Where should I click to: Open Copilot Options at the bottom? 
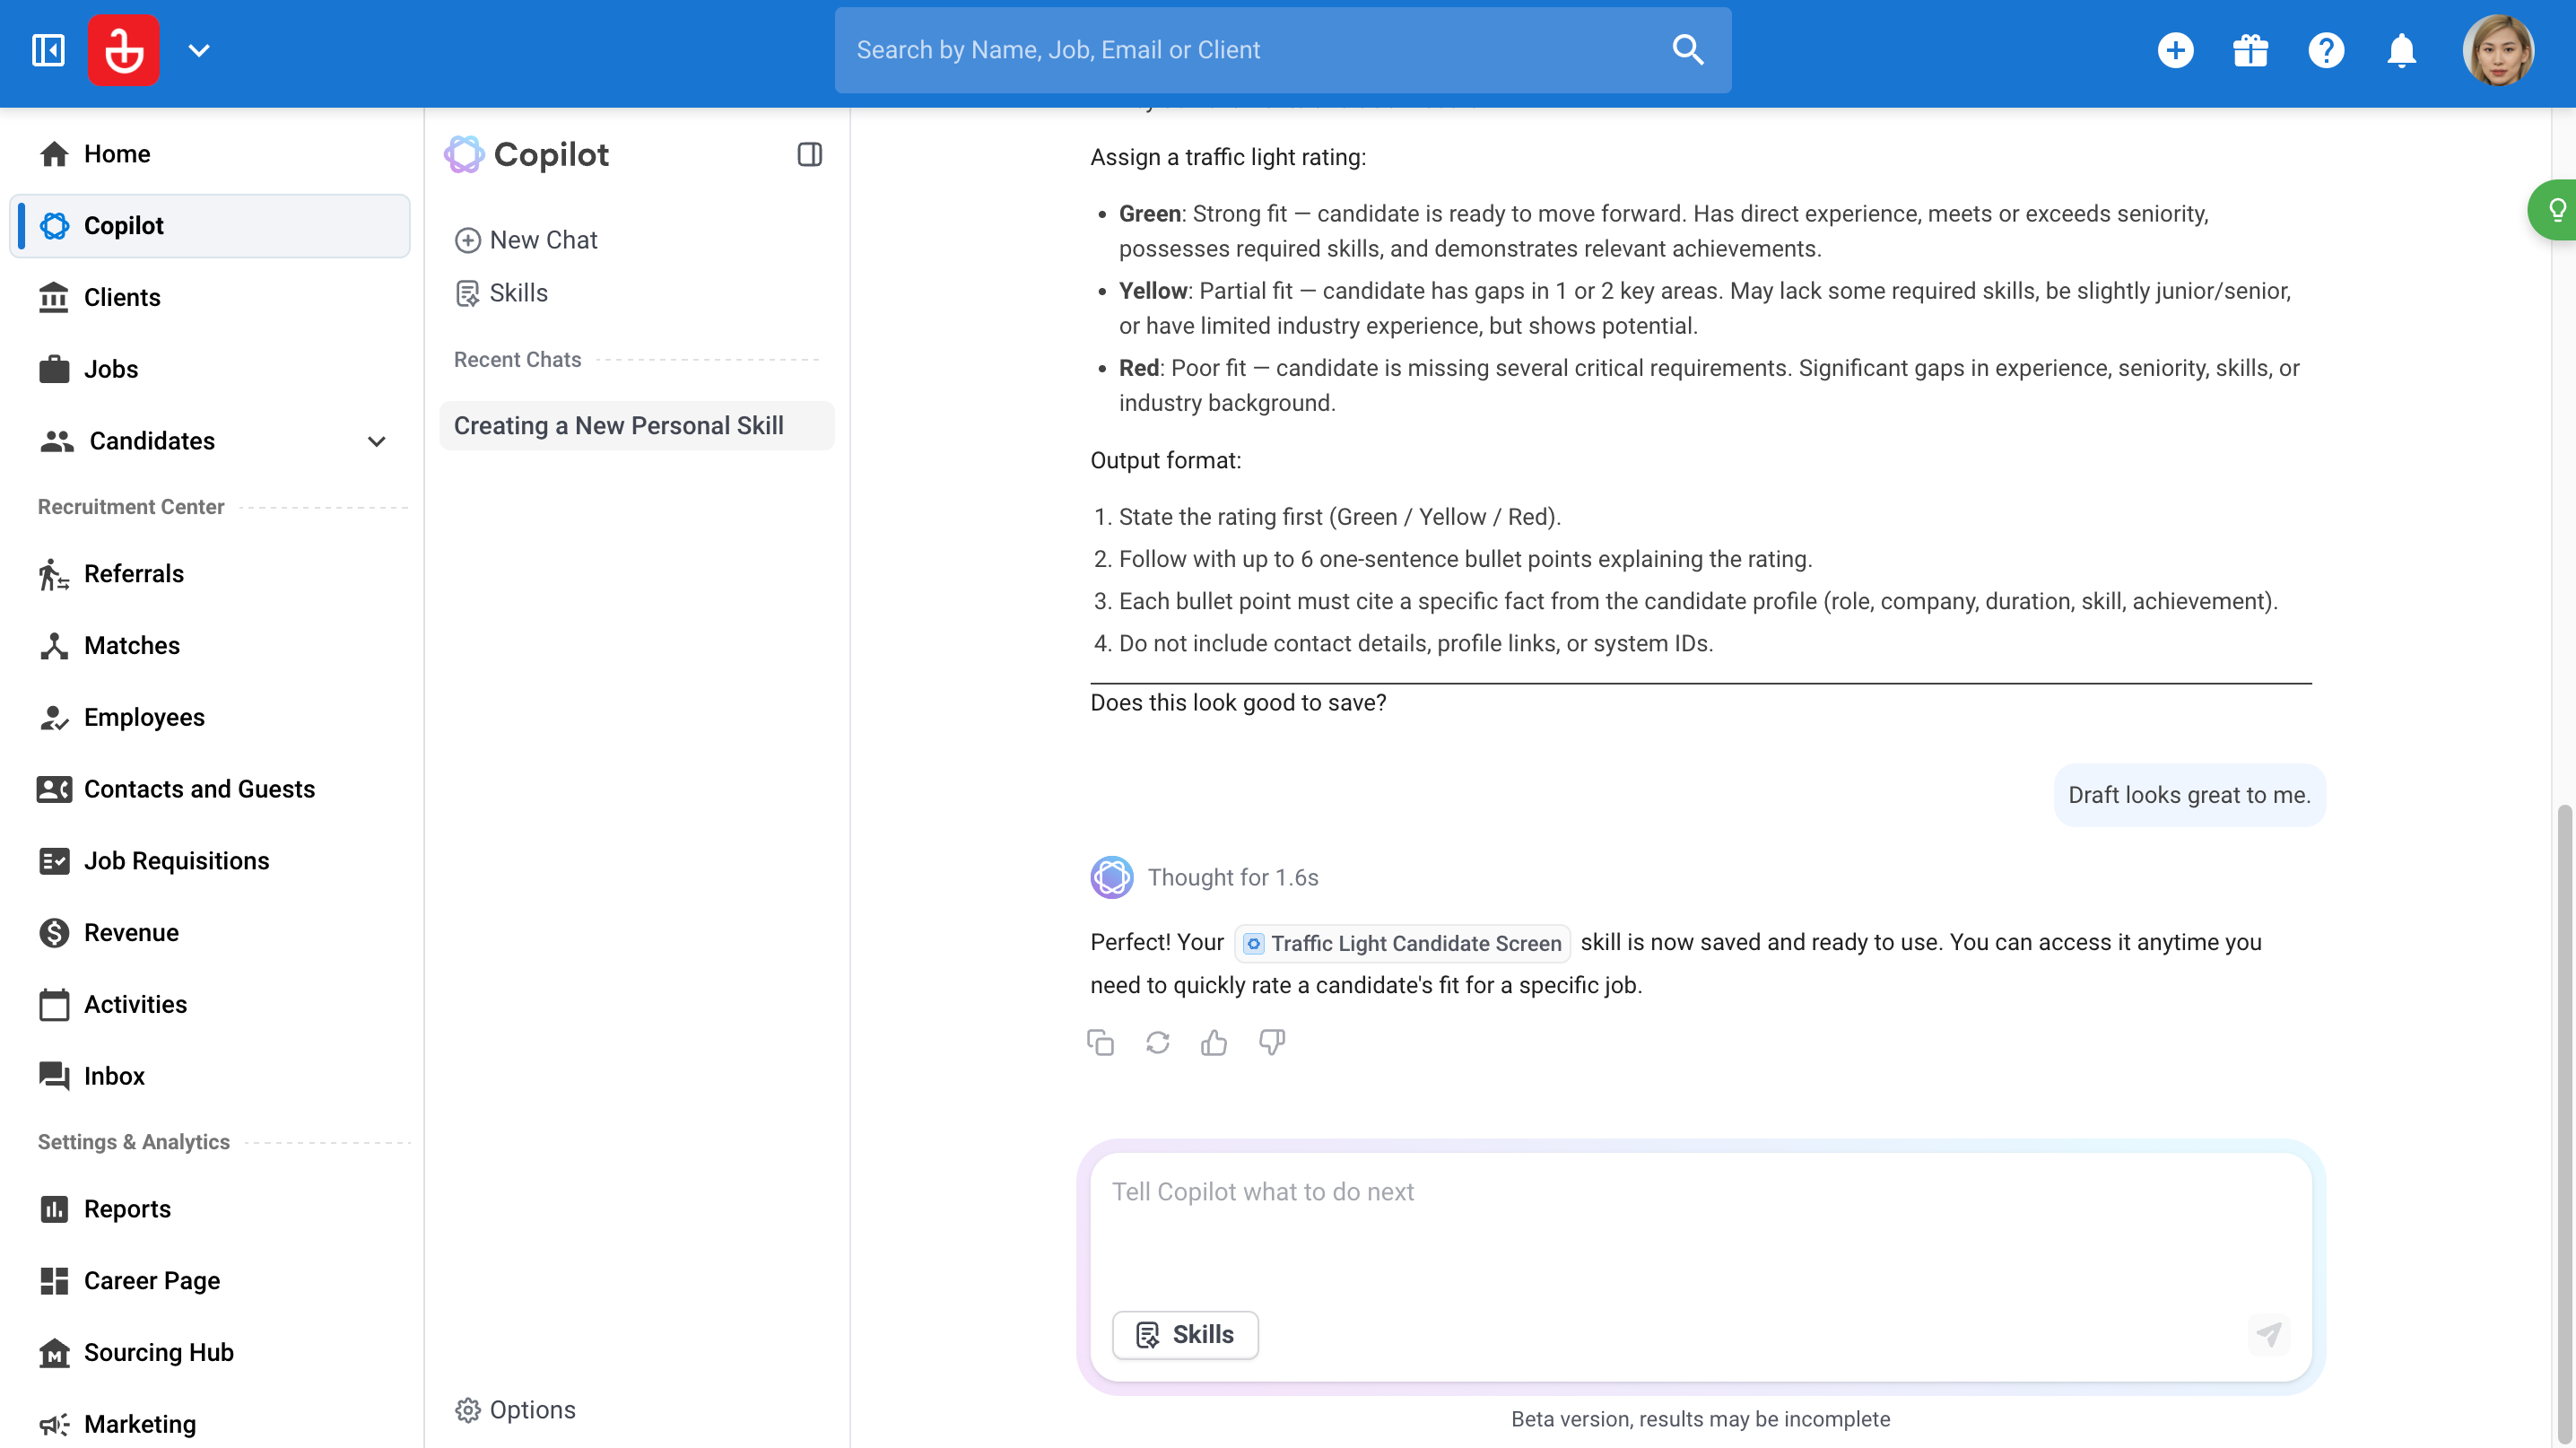click(x=516, y=1410)
